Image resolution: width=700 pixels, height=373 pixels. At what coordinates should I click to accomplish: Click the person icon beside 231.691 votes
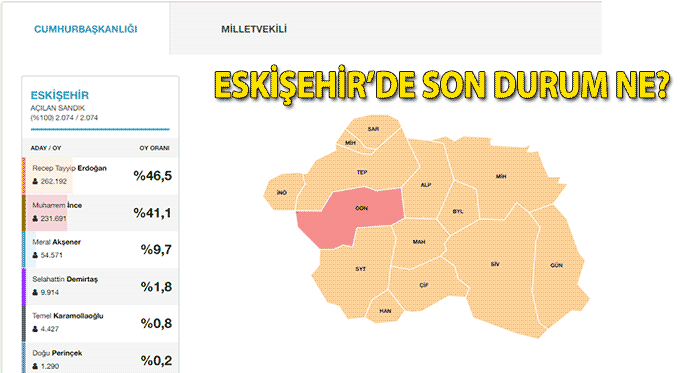(x=35, y=219)
